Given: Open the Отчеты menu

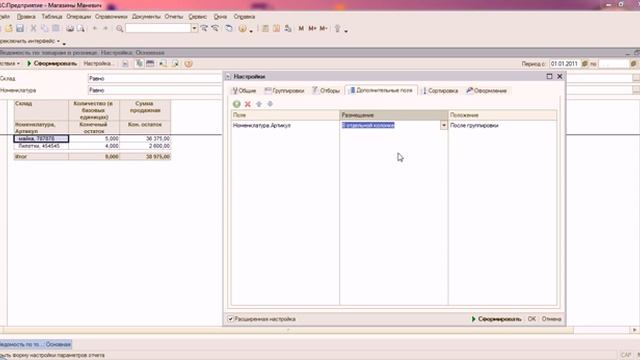Looking at the screenshot, I should pos(174,17).
